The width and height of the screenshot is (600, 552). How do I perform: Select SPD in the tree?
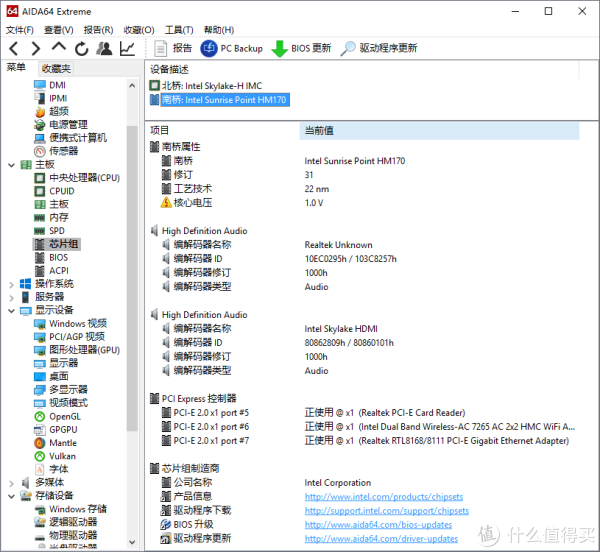coord(49,231)
